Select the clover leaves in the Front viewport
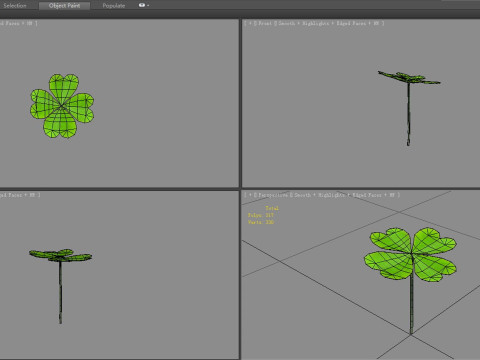 tap(409, 78)
